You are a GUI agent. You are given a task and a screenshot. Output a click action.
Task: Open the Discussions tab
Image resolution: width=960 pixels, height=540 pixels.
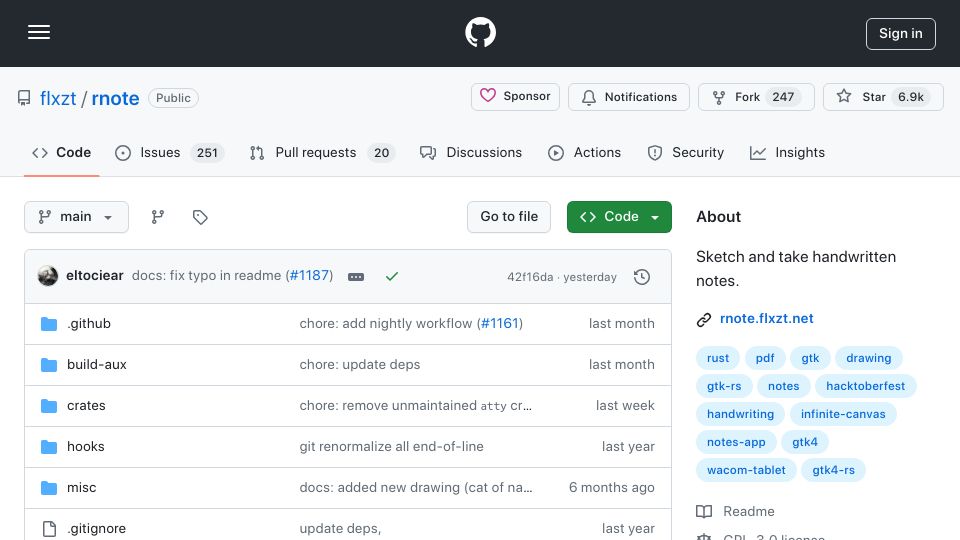pos(471,152)
